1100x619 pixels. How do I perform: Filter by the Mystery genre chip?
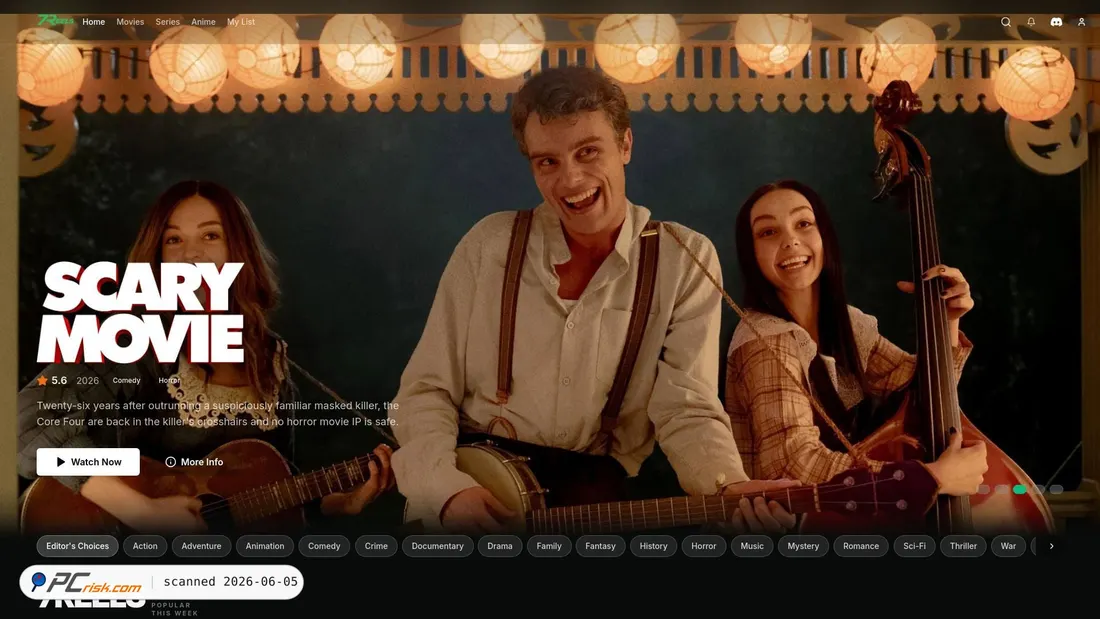tap(803, 546)
